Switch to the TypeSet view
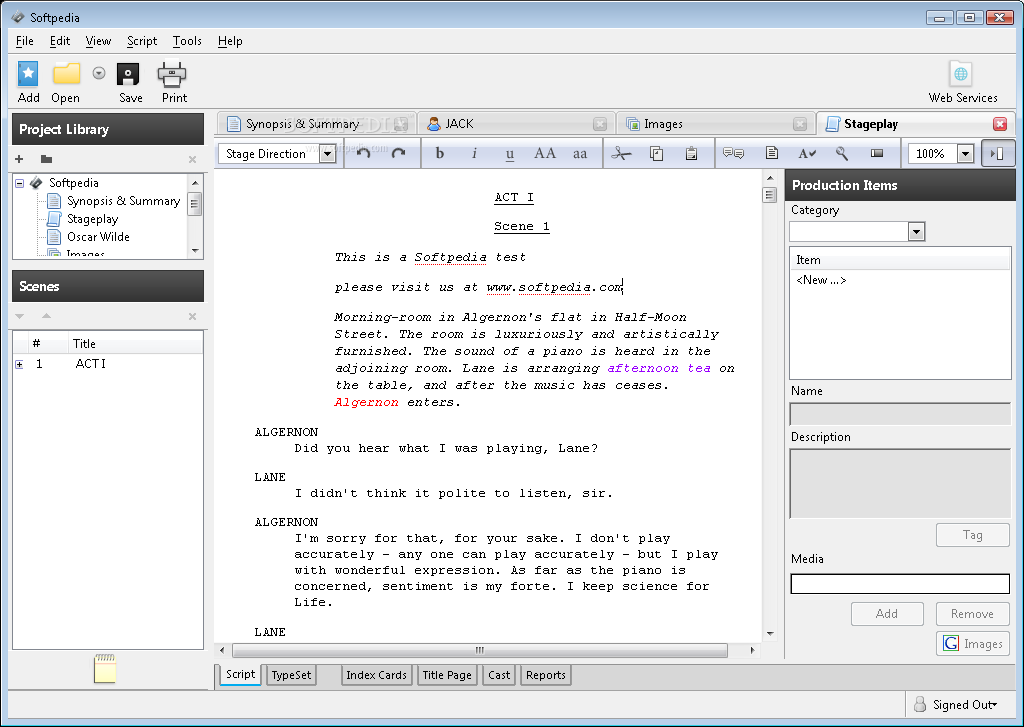This screenshot has width=1024, height=727. (x=291, y=675)
